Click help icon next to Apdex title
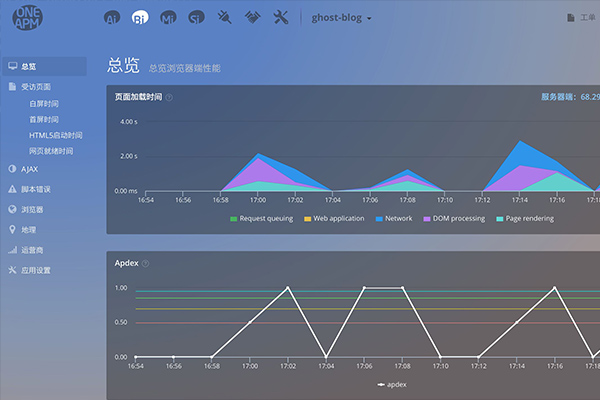 point(146,263)
